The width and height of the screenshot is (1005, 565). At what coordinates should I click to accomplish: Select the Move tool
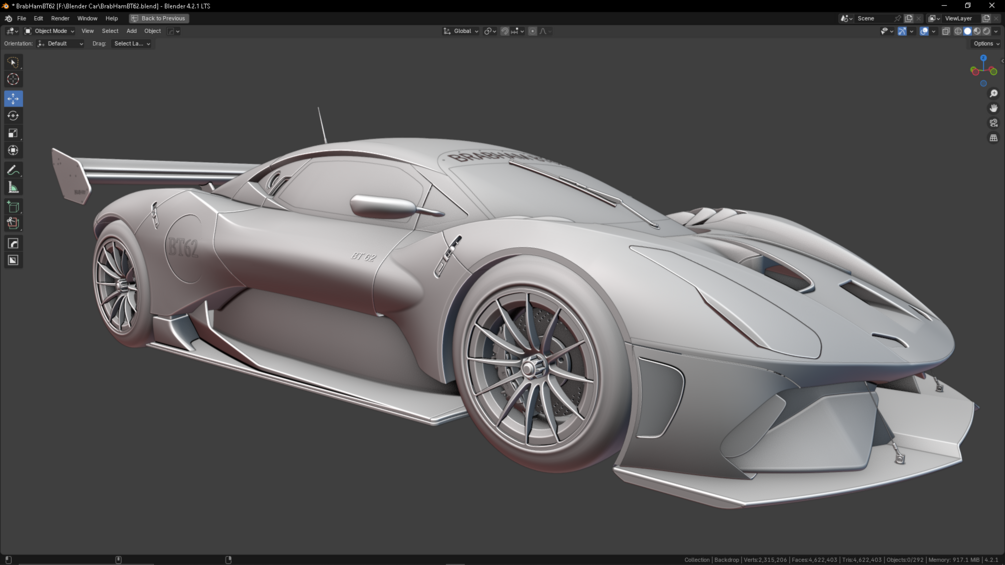click(13, 99)
